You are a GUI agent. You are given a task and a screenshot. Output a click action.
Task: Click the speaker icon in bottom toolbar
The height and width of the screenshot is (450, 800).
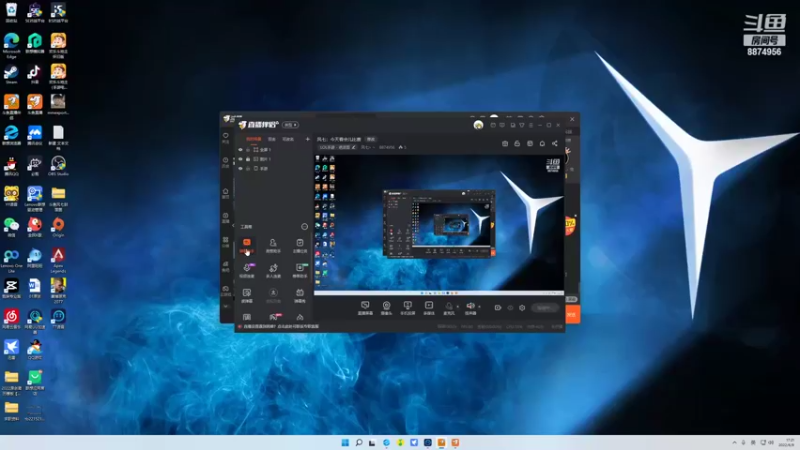click(x=470, y=307)
